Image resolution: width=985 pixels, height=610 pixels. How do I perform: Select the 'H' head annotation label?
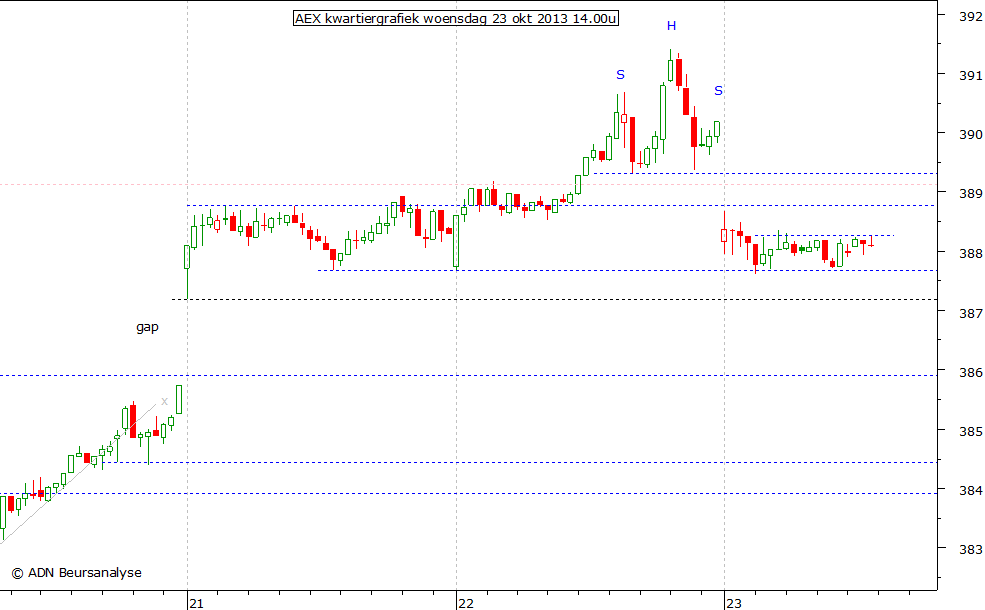[671, 26]
